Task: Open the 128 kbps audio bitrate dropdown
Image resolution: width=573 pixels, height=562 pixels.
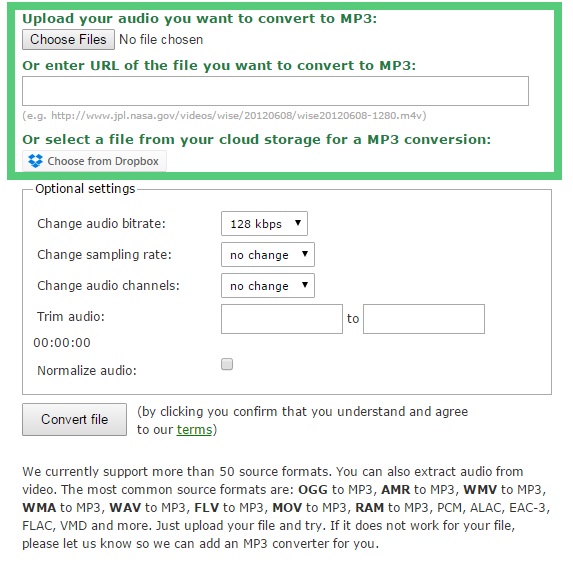Action: (x=264, y=223)
